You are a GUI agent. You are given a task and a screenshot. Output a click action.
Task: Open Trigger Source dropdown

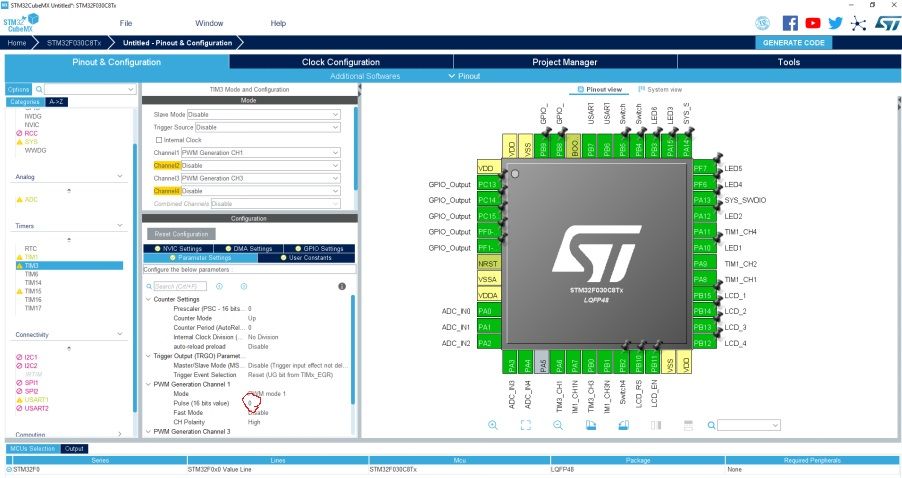tap(267, 127)
